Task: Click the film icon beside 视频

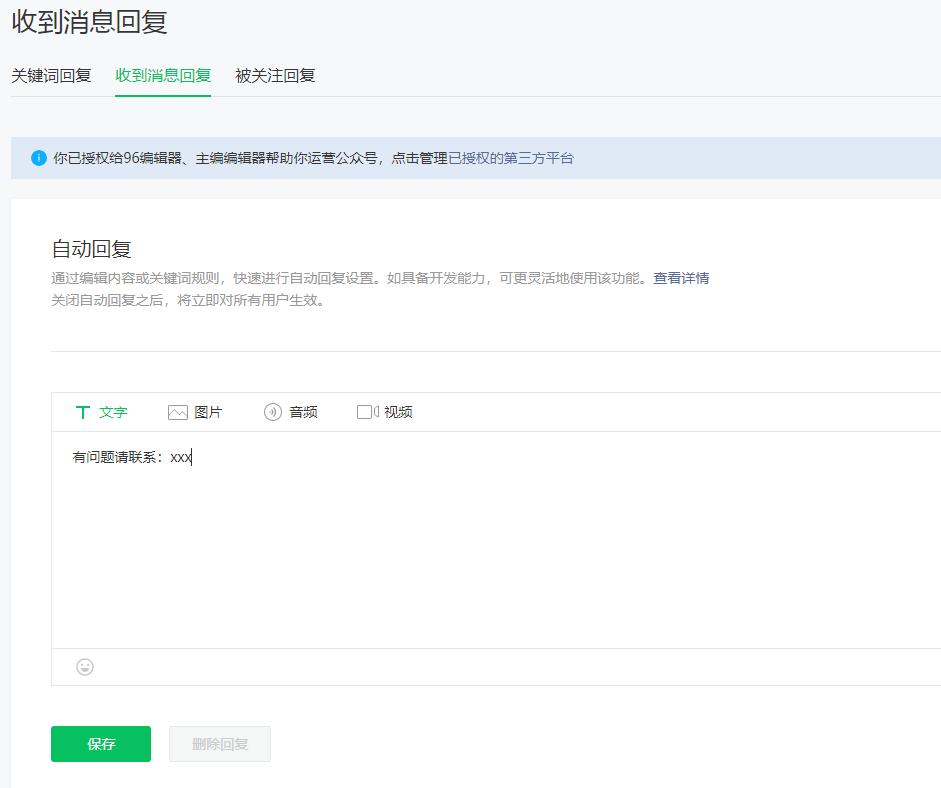Action: [369, 411]
